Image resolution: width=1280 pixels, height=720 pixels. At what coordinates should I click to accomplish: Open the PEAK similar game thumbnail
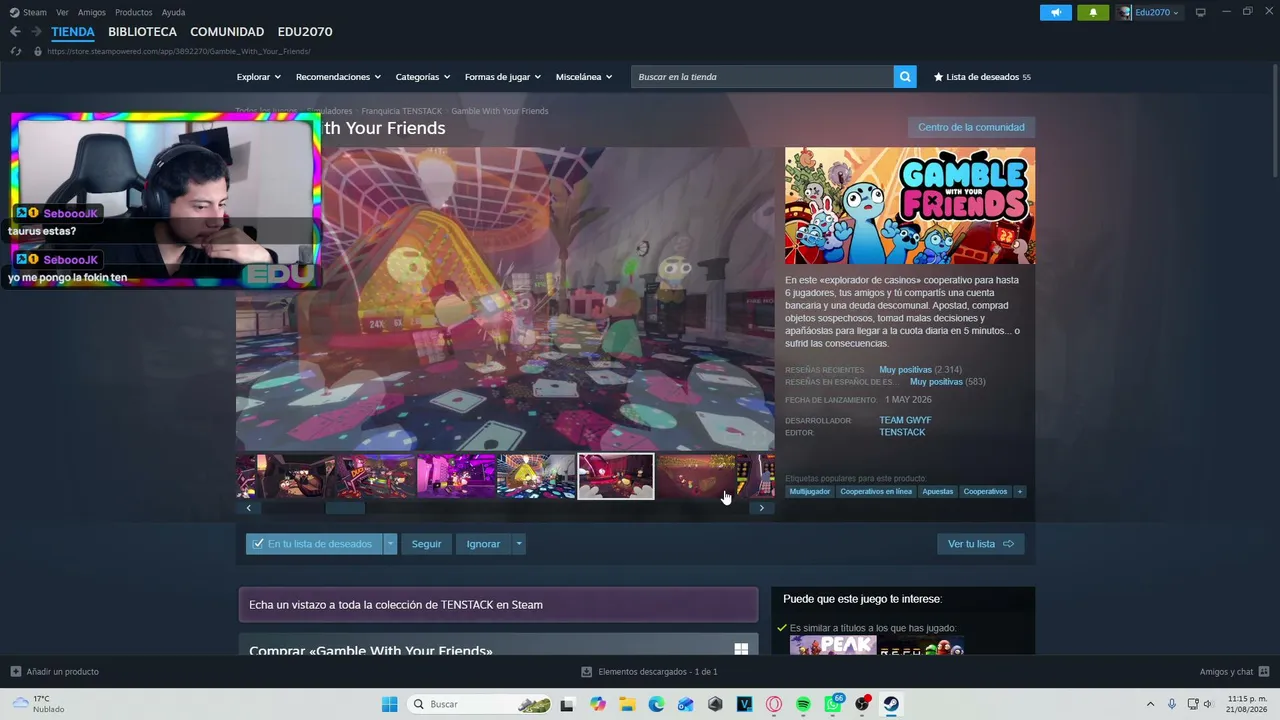(833, 645)
